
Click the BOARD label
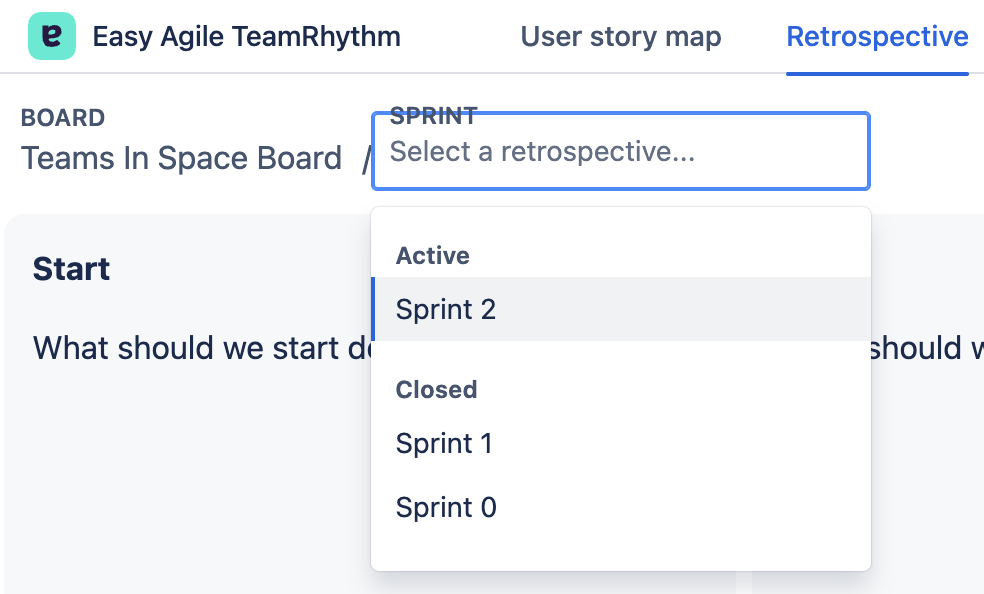coord(63,118)
